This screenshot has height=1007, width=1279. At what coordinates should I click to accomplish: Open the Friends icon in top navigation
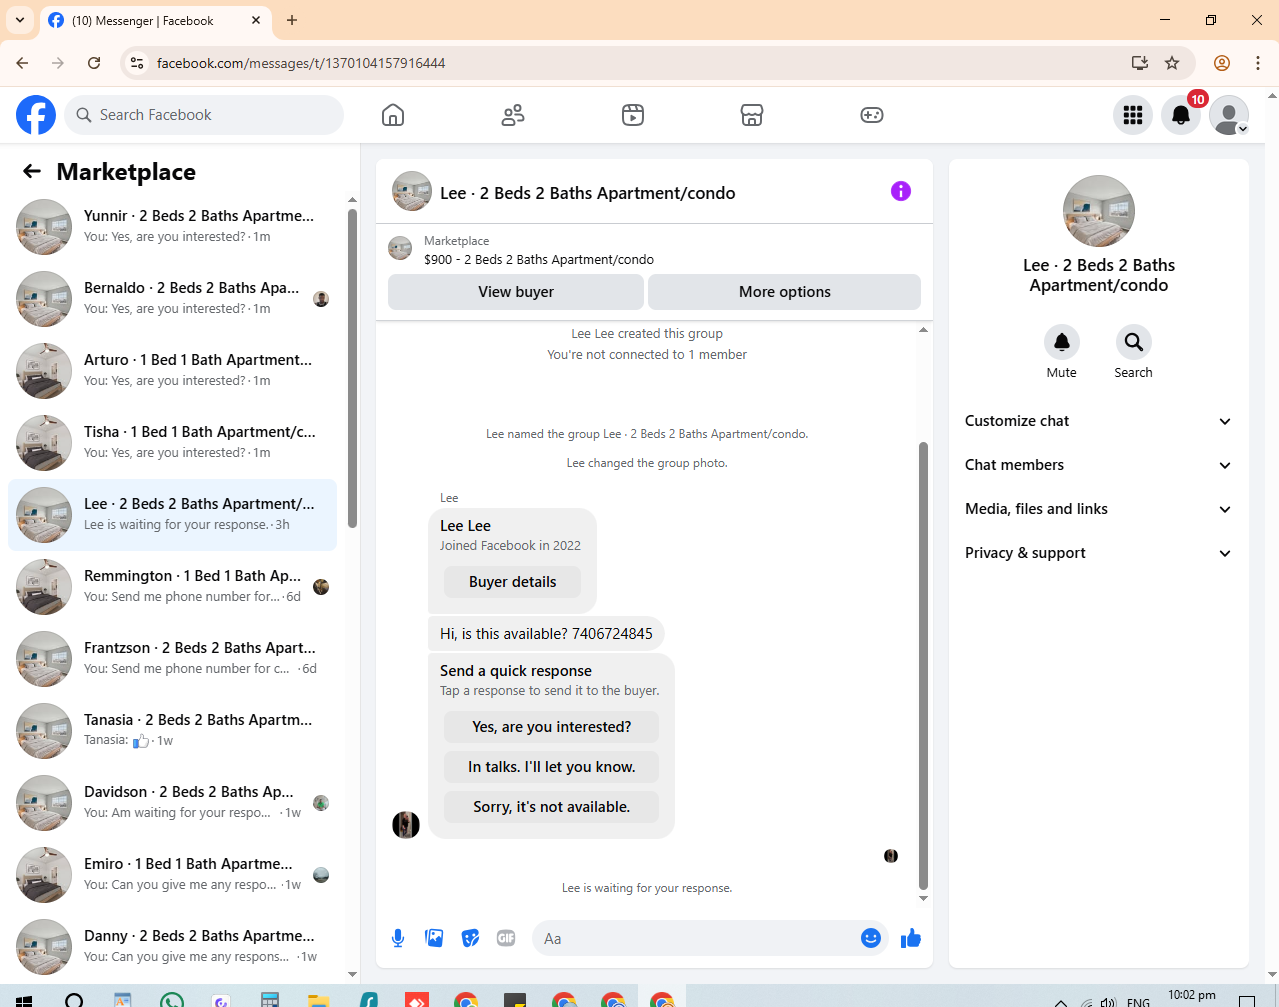point(513,115)
